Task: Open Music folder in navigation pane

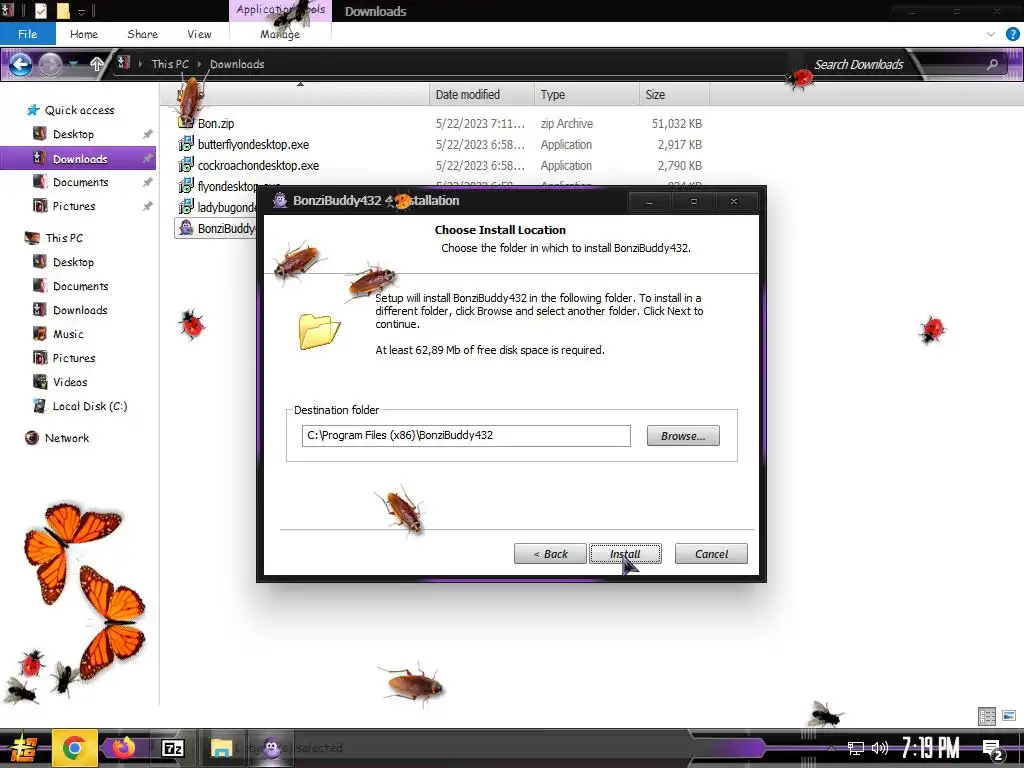Action: 68,334
